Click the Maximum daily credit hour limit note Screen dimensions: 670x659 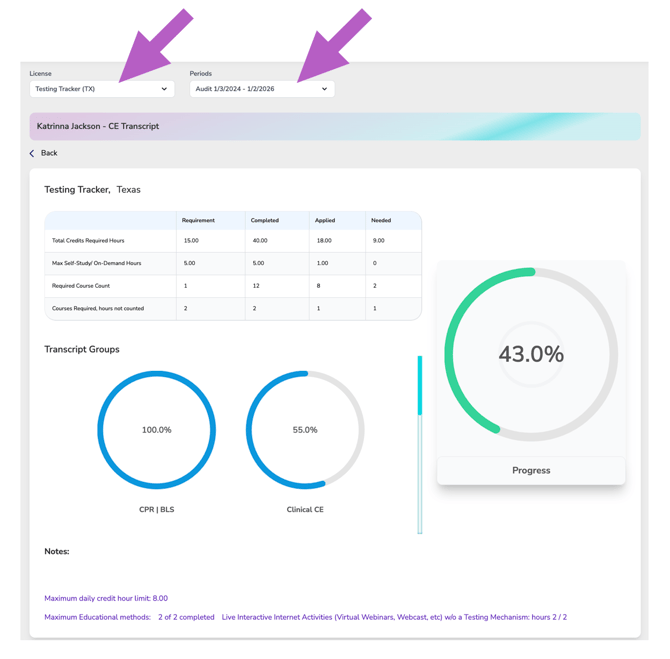coord(106,598)
